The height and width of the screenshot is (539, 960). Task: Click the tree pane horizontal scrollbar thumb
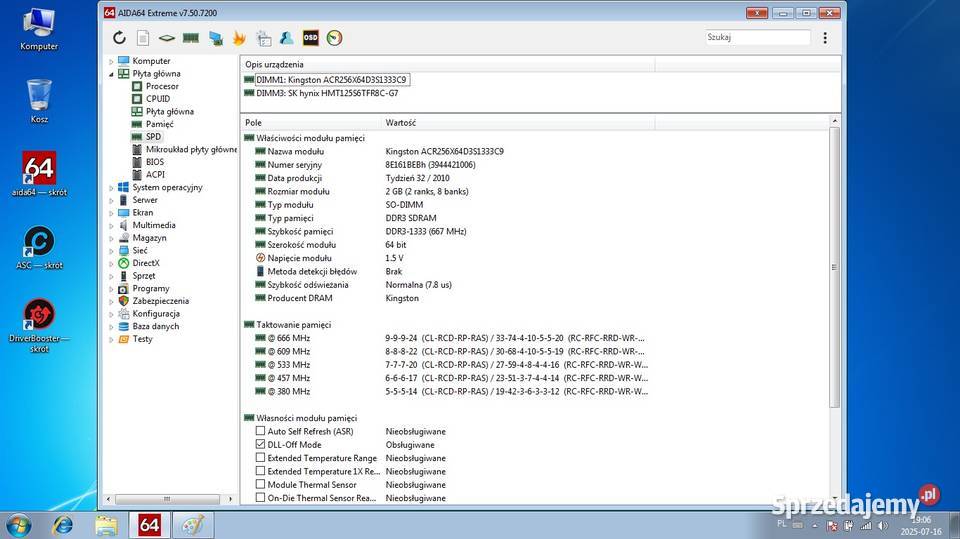pos(167,499)
